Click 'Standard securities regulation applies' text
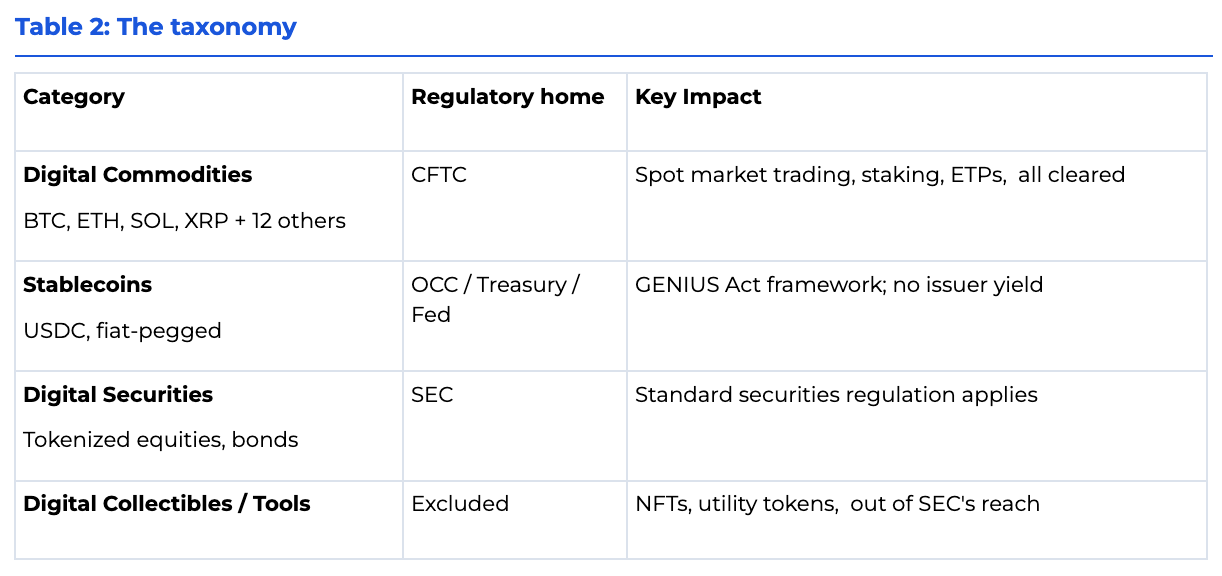This screenshot has height=576, width=1222. click(836, 395)
